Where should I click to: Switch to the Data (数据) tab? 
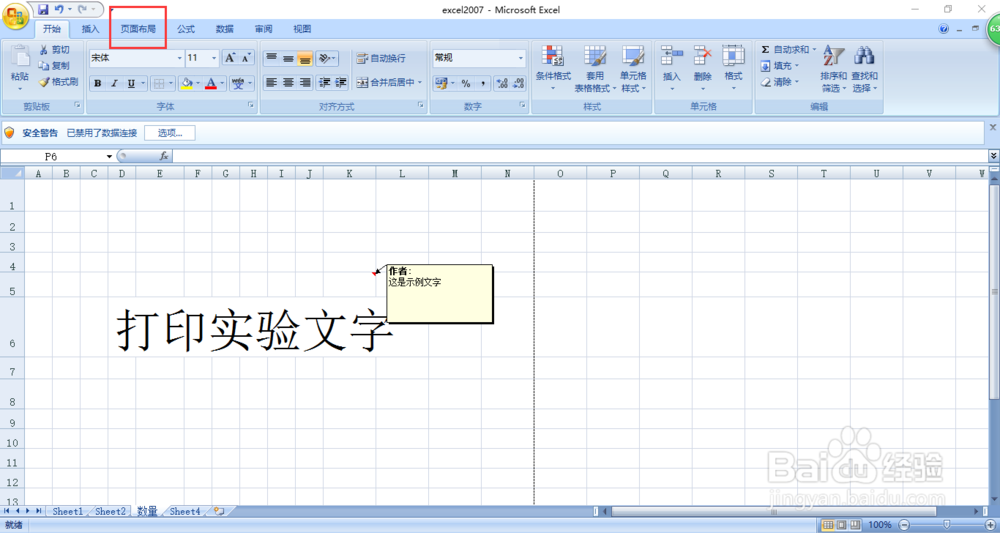(x=224, y=29)
